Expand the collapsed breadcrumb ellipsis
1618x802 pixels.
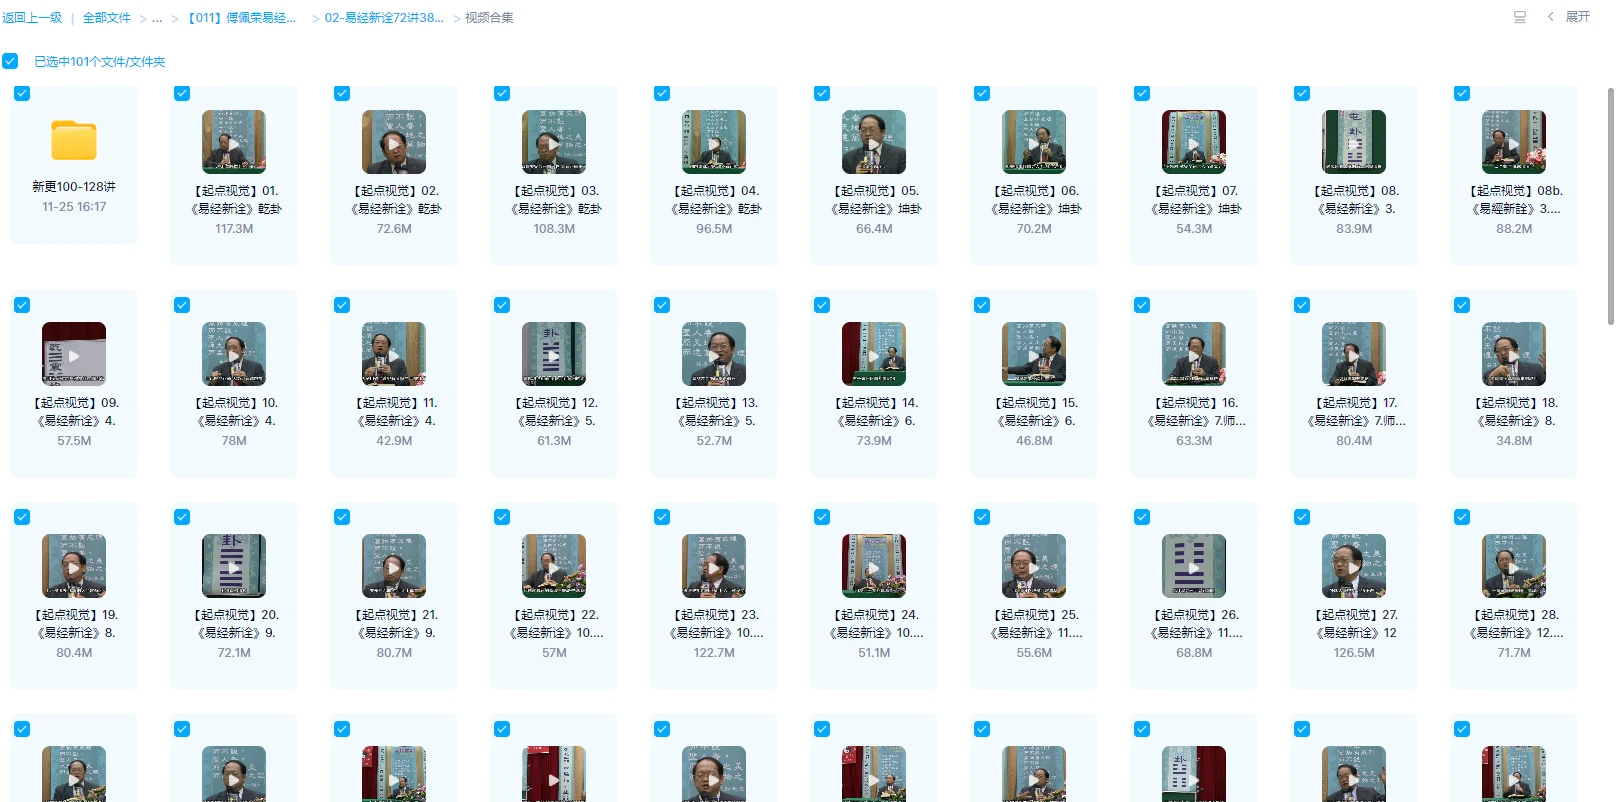[x=157, y=18]
